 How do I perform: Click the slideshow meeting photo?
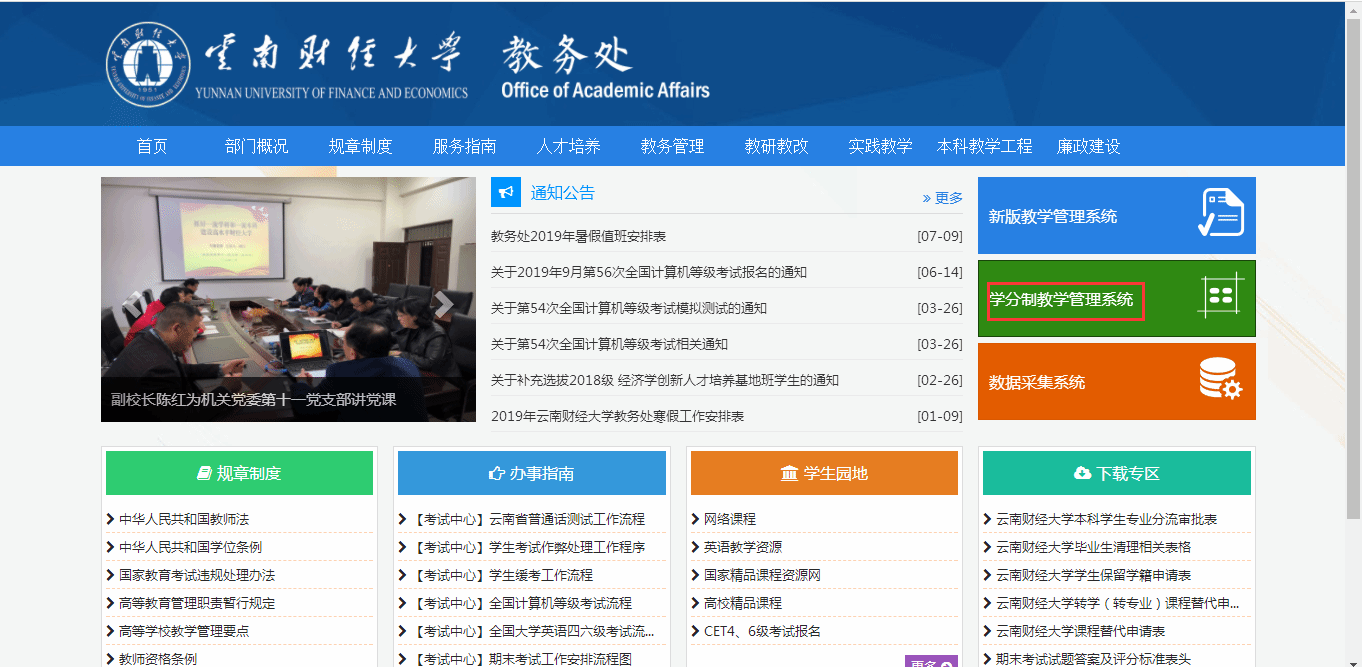(288, 280)
